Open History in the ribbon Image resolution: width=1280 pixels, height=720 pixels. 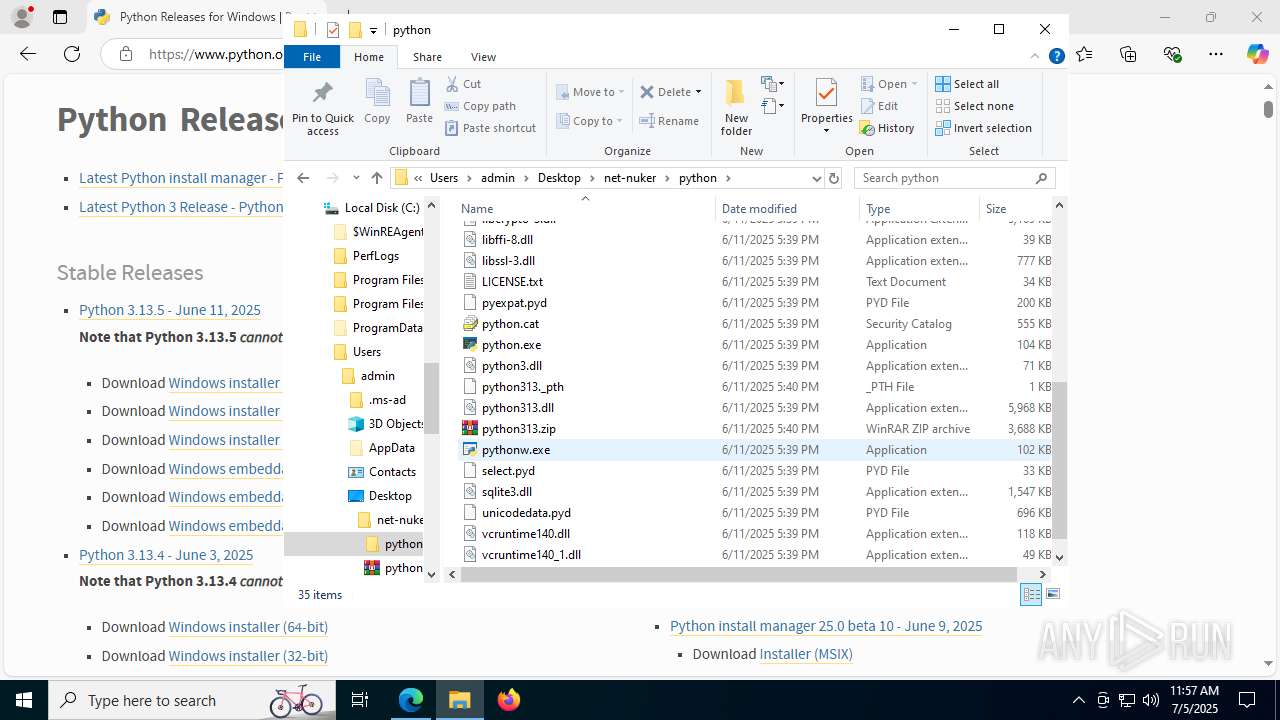point(887,128)
